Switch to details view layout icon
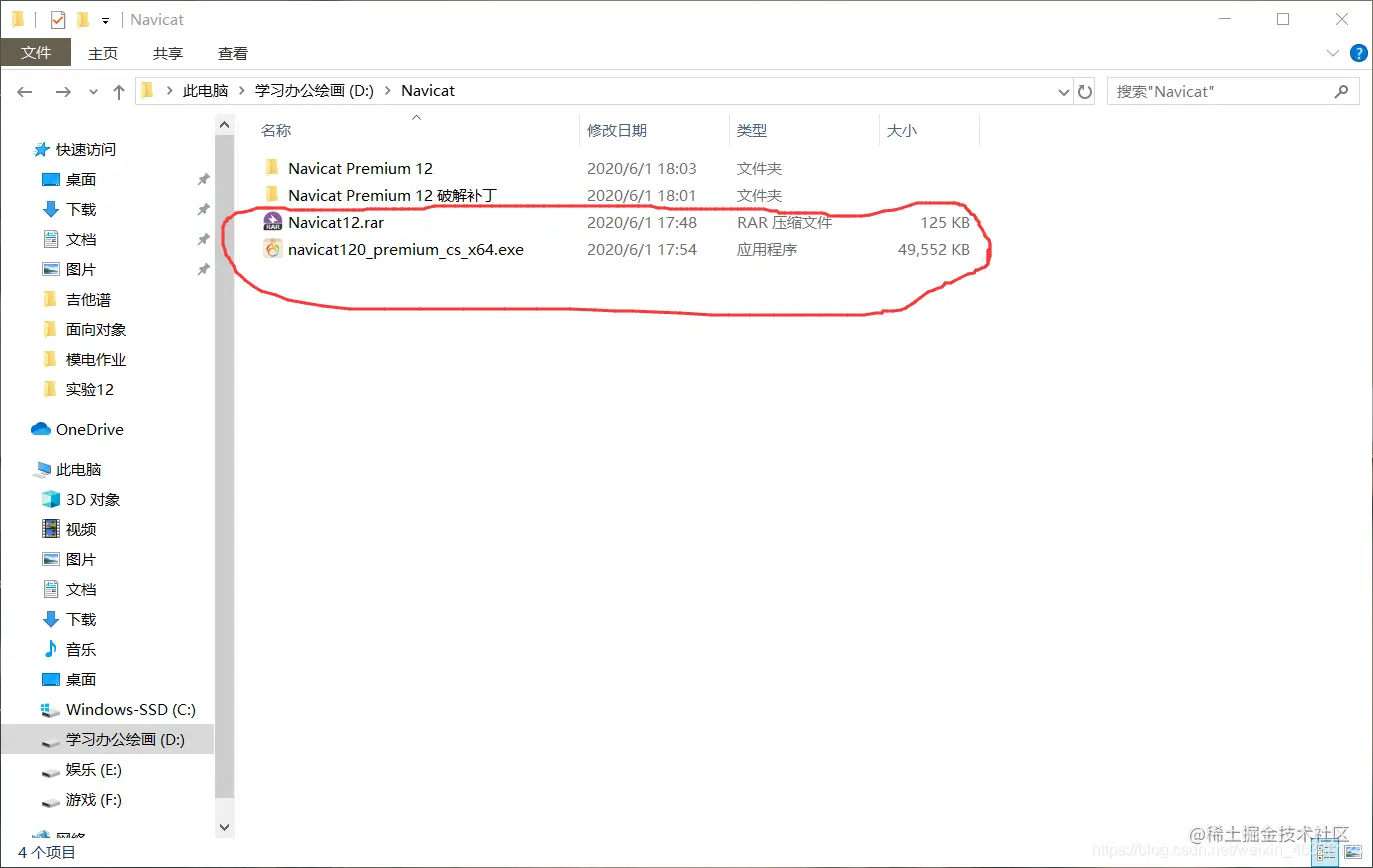The image size is (1373, 868). coord(1327,853)
